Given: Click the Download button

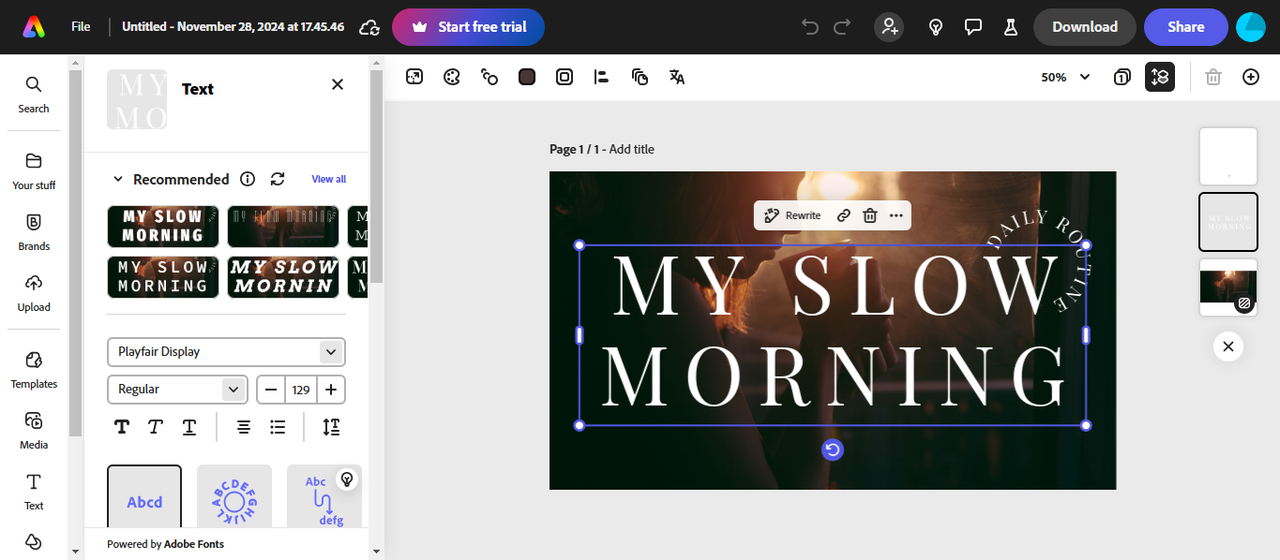Looking at the screenshot, I should click(1085, 27).
